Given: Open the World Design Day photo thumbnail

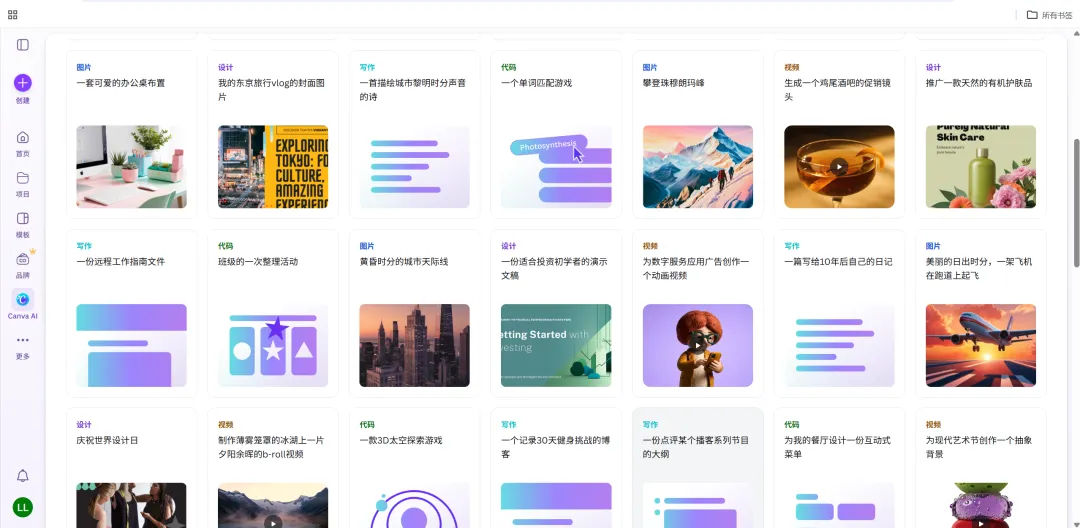Looking at the screenshot, I should (132, 505).
